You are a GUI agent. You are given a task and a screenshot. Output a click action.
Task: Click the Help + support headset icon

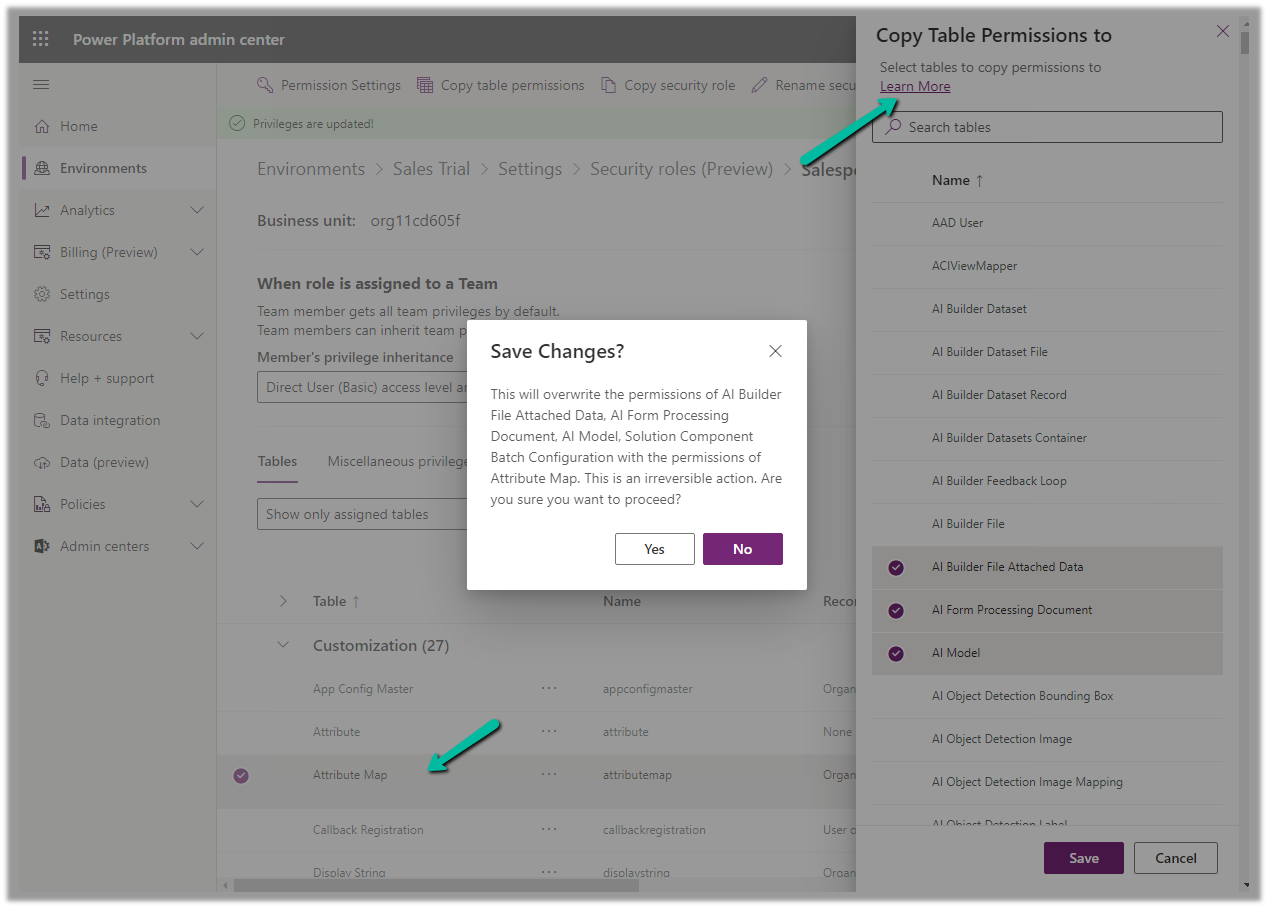[42, 378]
